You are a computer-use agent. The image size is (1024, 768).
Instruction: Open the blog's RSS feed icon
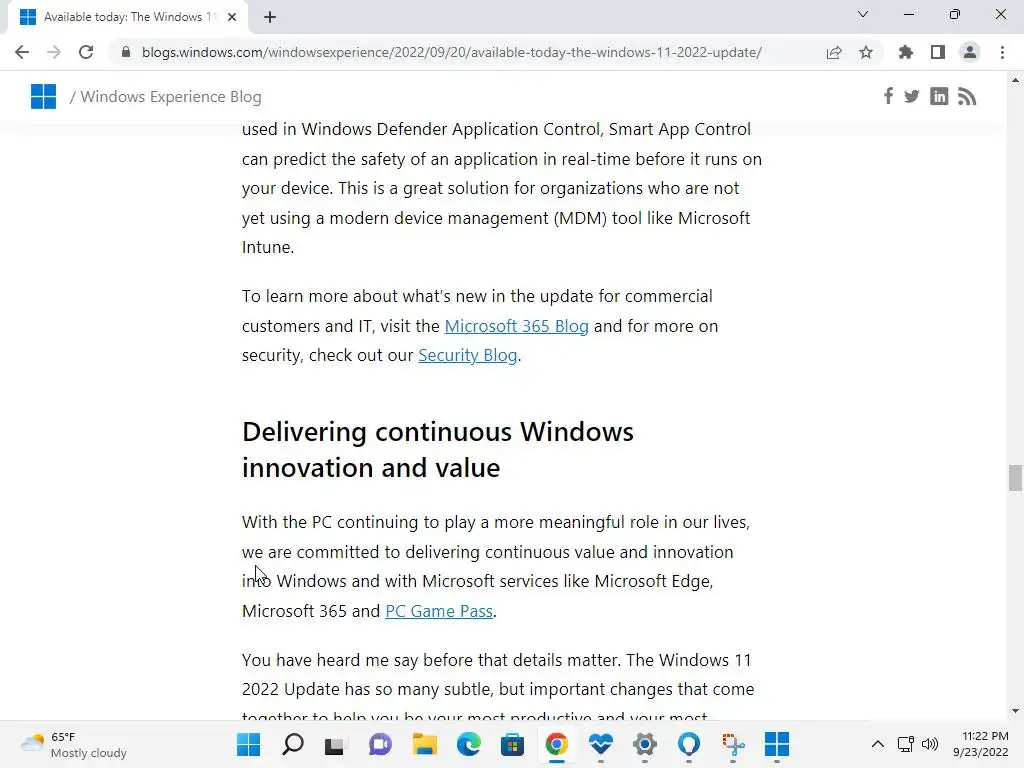pyautogui.click(x=967, y=97)
